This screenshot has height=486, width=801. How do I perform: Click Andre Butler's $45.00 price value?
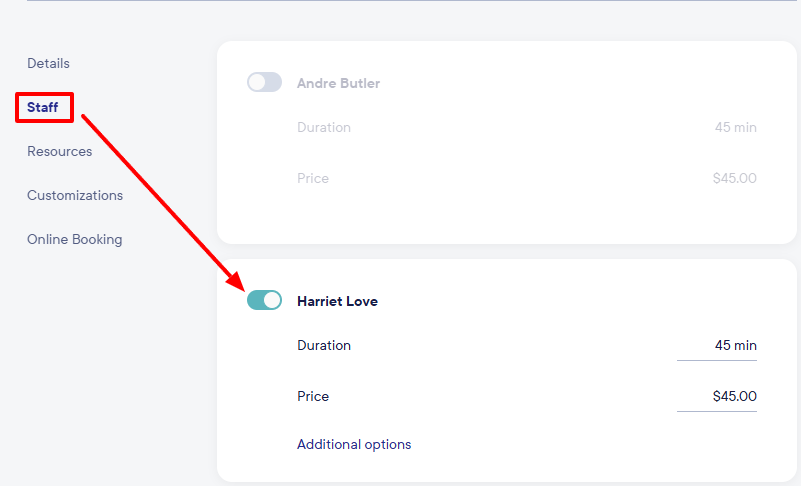(733, 178)
